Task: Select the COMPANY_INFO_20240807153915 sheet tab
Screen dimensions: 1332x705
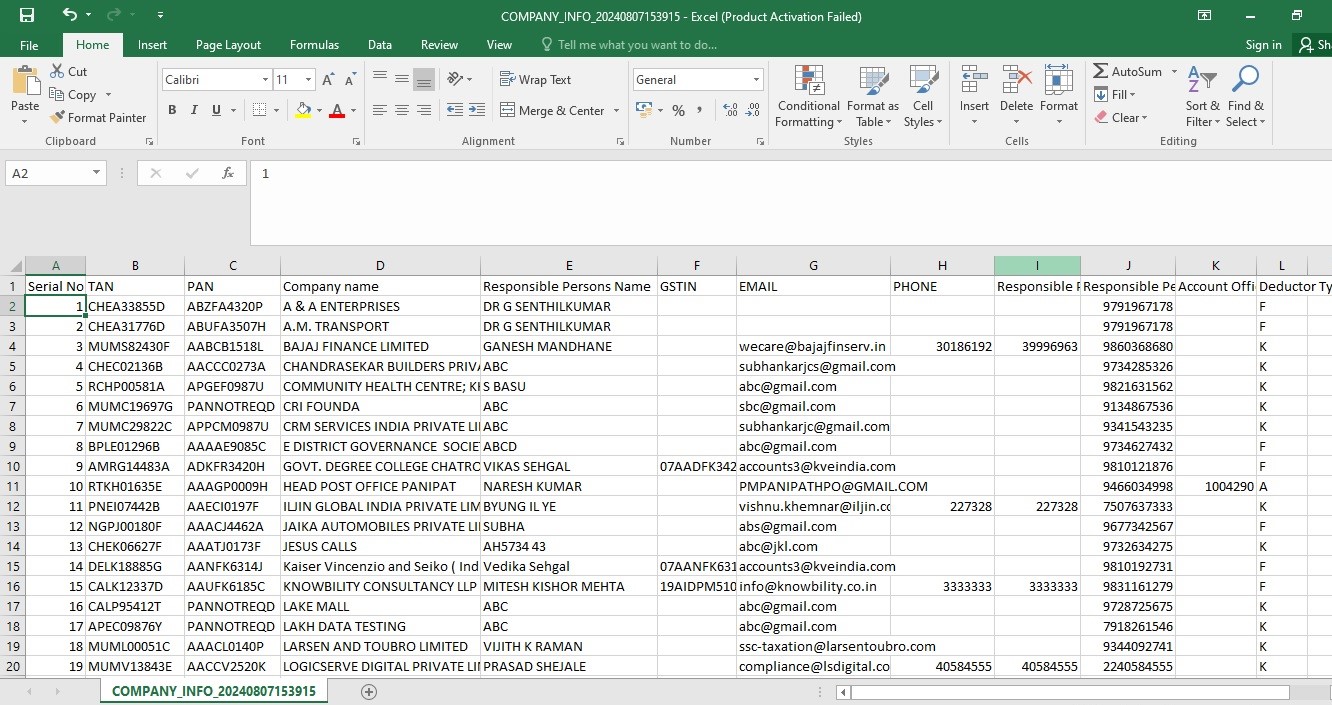Action: 214,691
